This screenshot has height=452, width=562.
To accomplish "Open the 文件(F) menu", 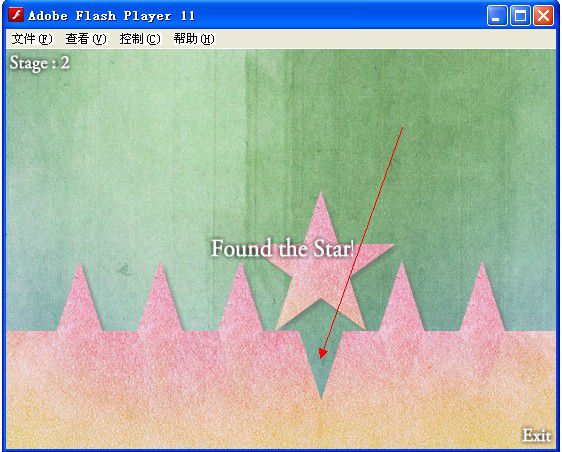I will pos(32,39).
